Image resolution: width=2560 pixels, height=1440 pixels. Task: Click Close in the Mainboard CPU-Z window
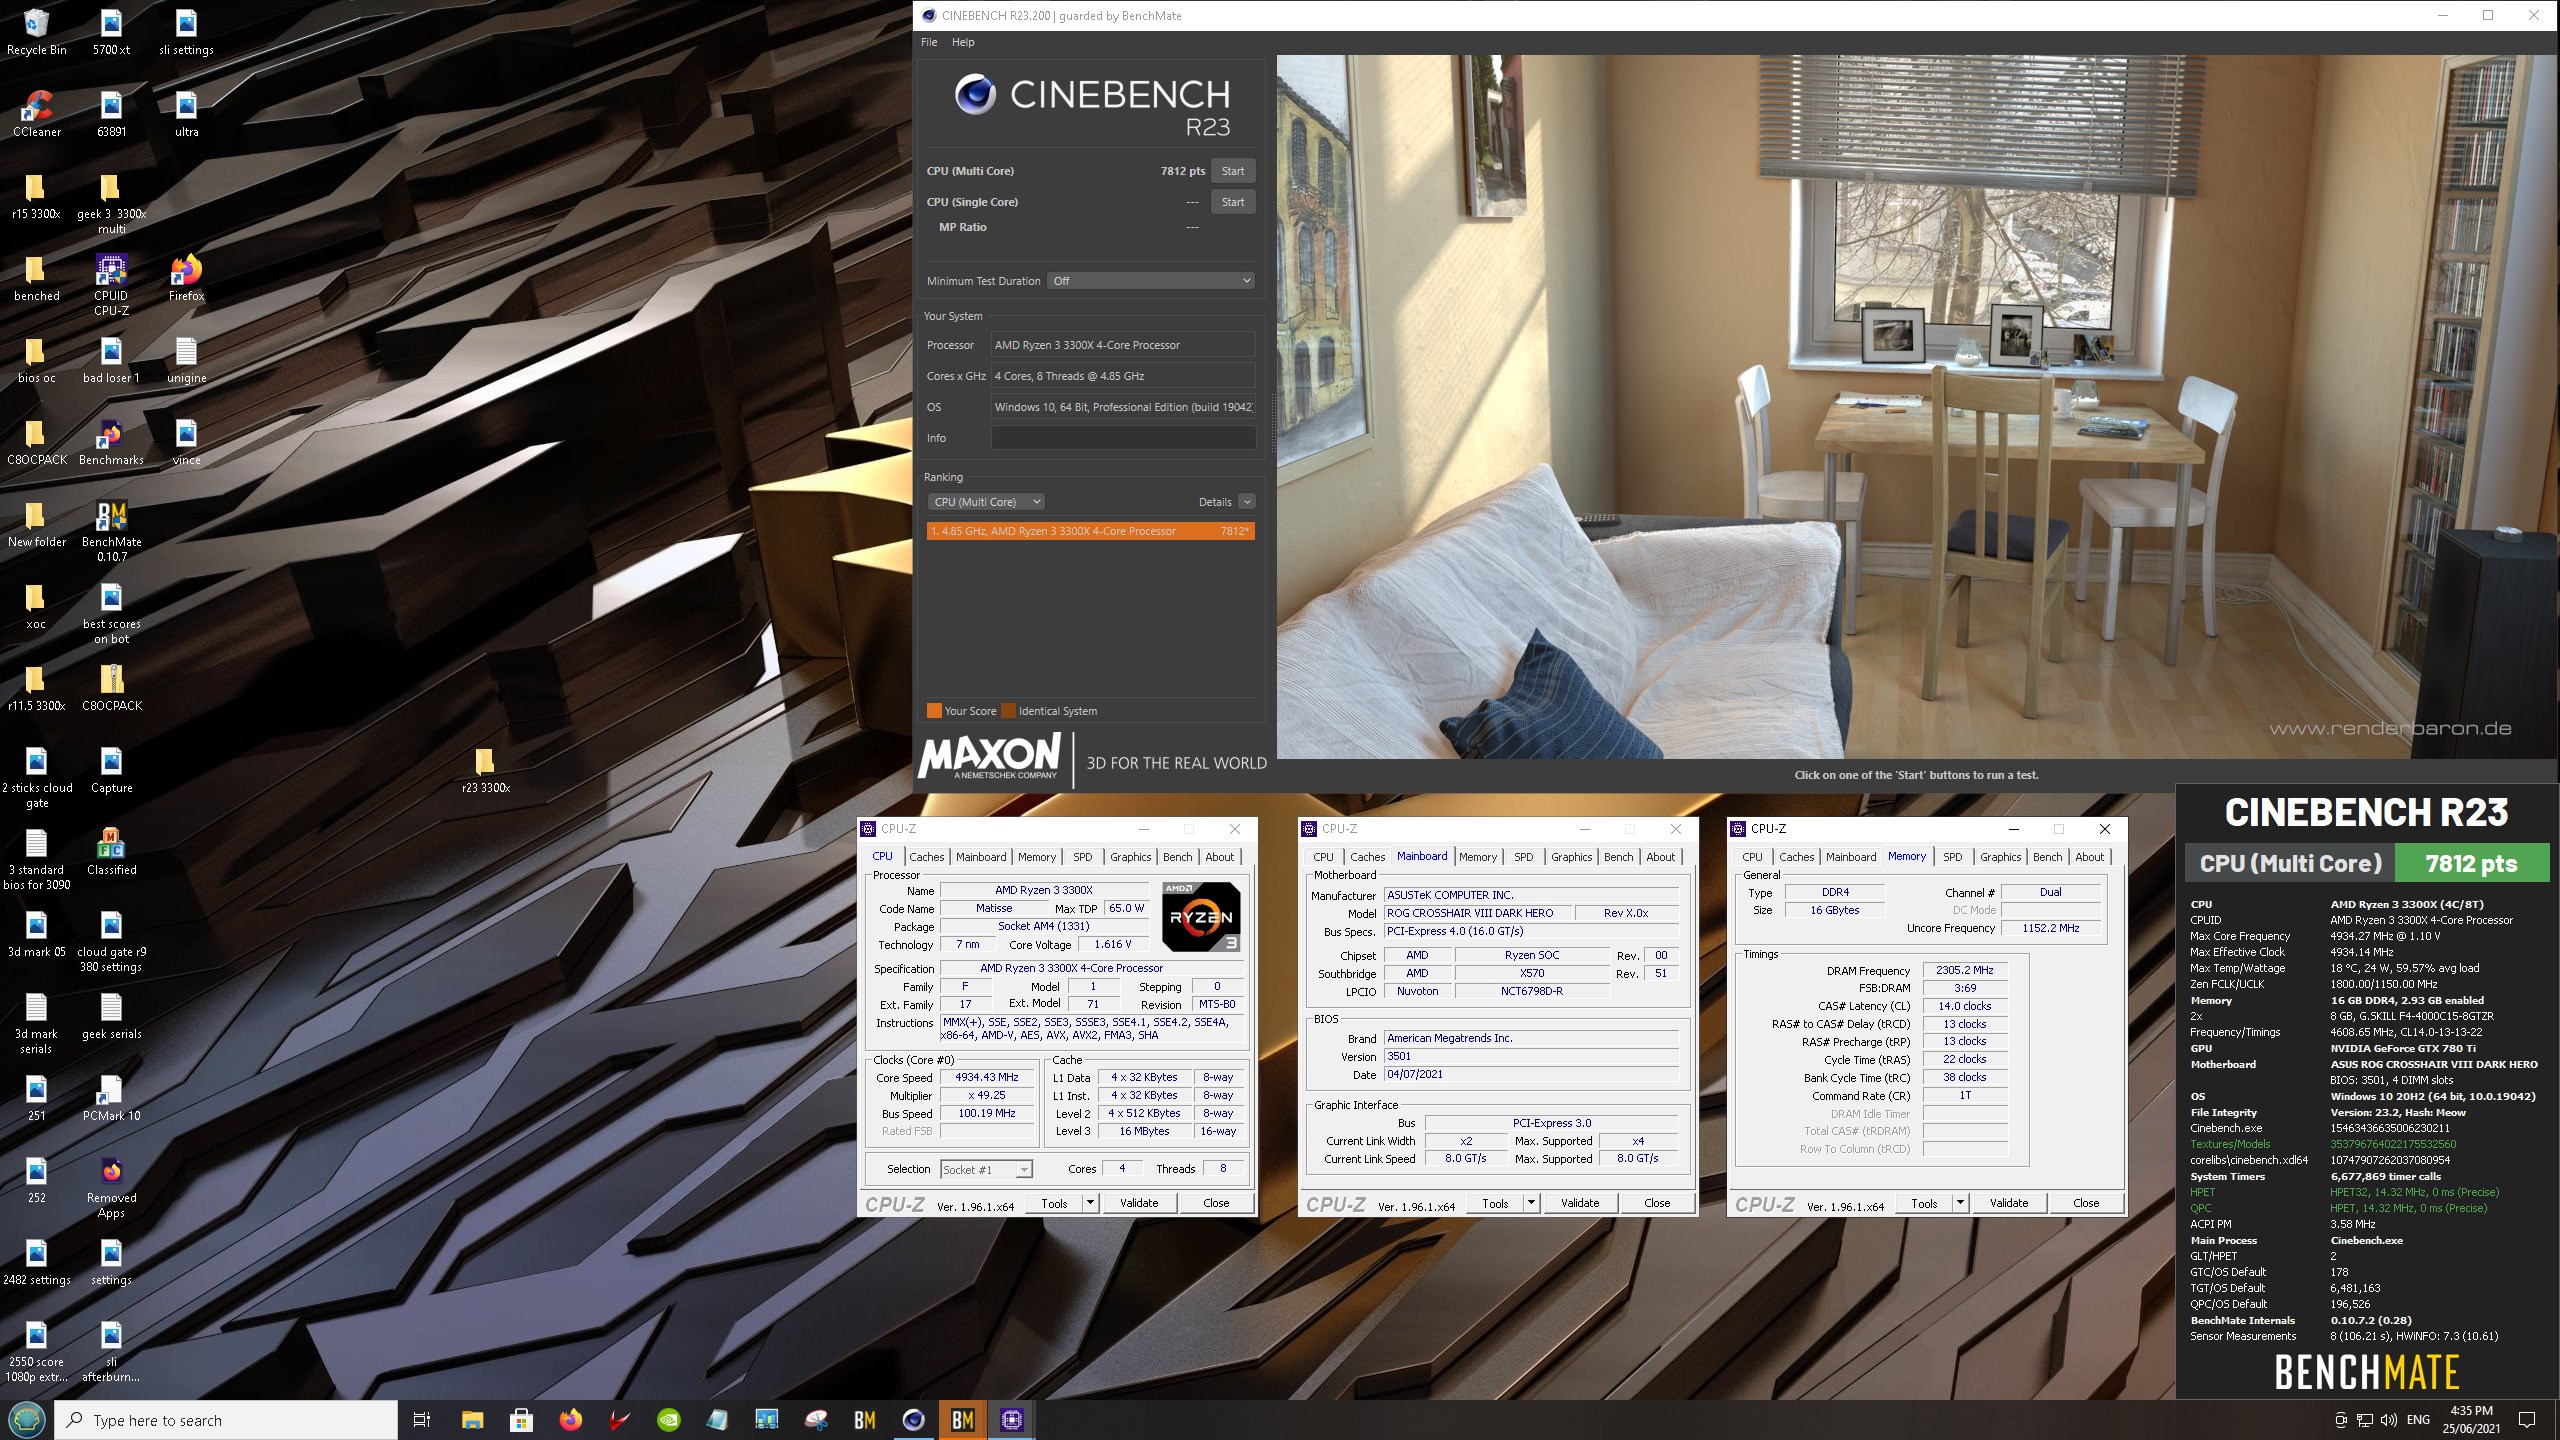(x=1657, y=1203)
